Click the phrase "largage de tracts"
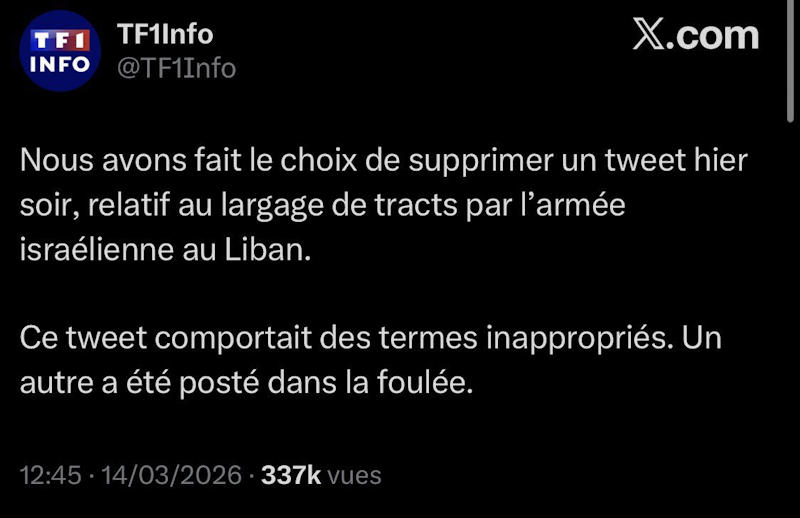Screen dimensions: 800x518 340,206
